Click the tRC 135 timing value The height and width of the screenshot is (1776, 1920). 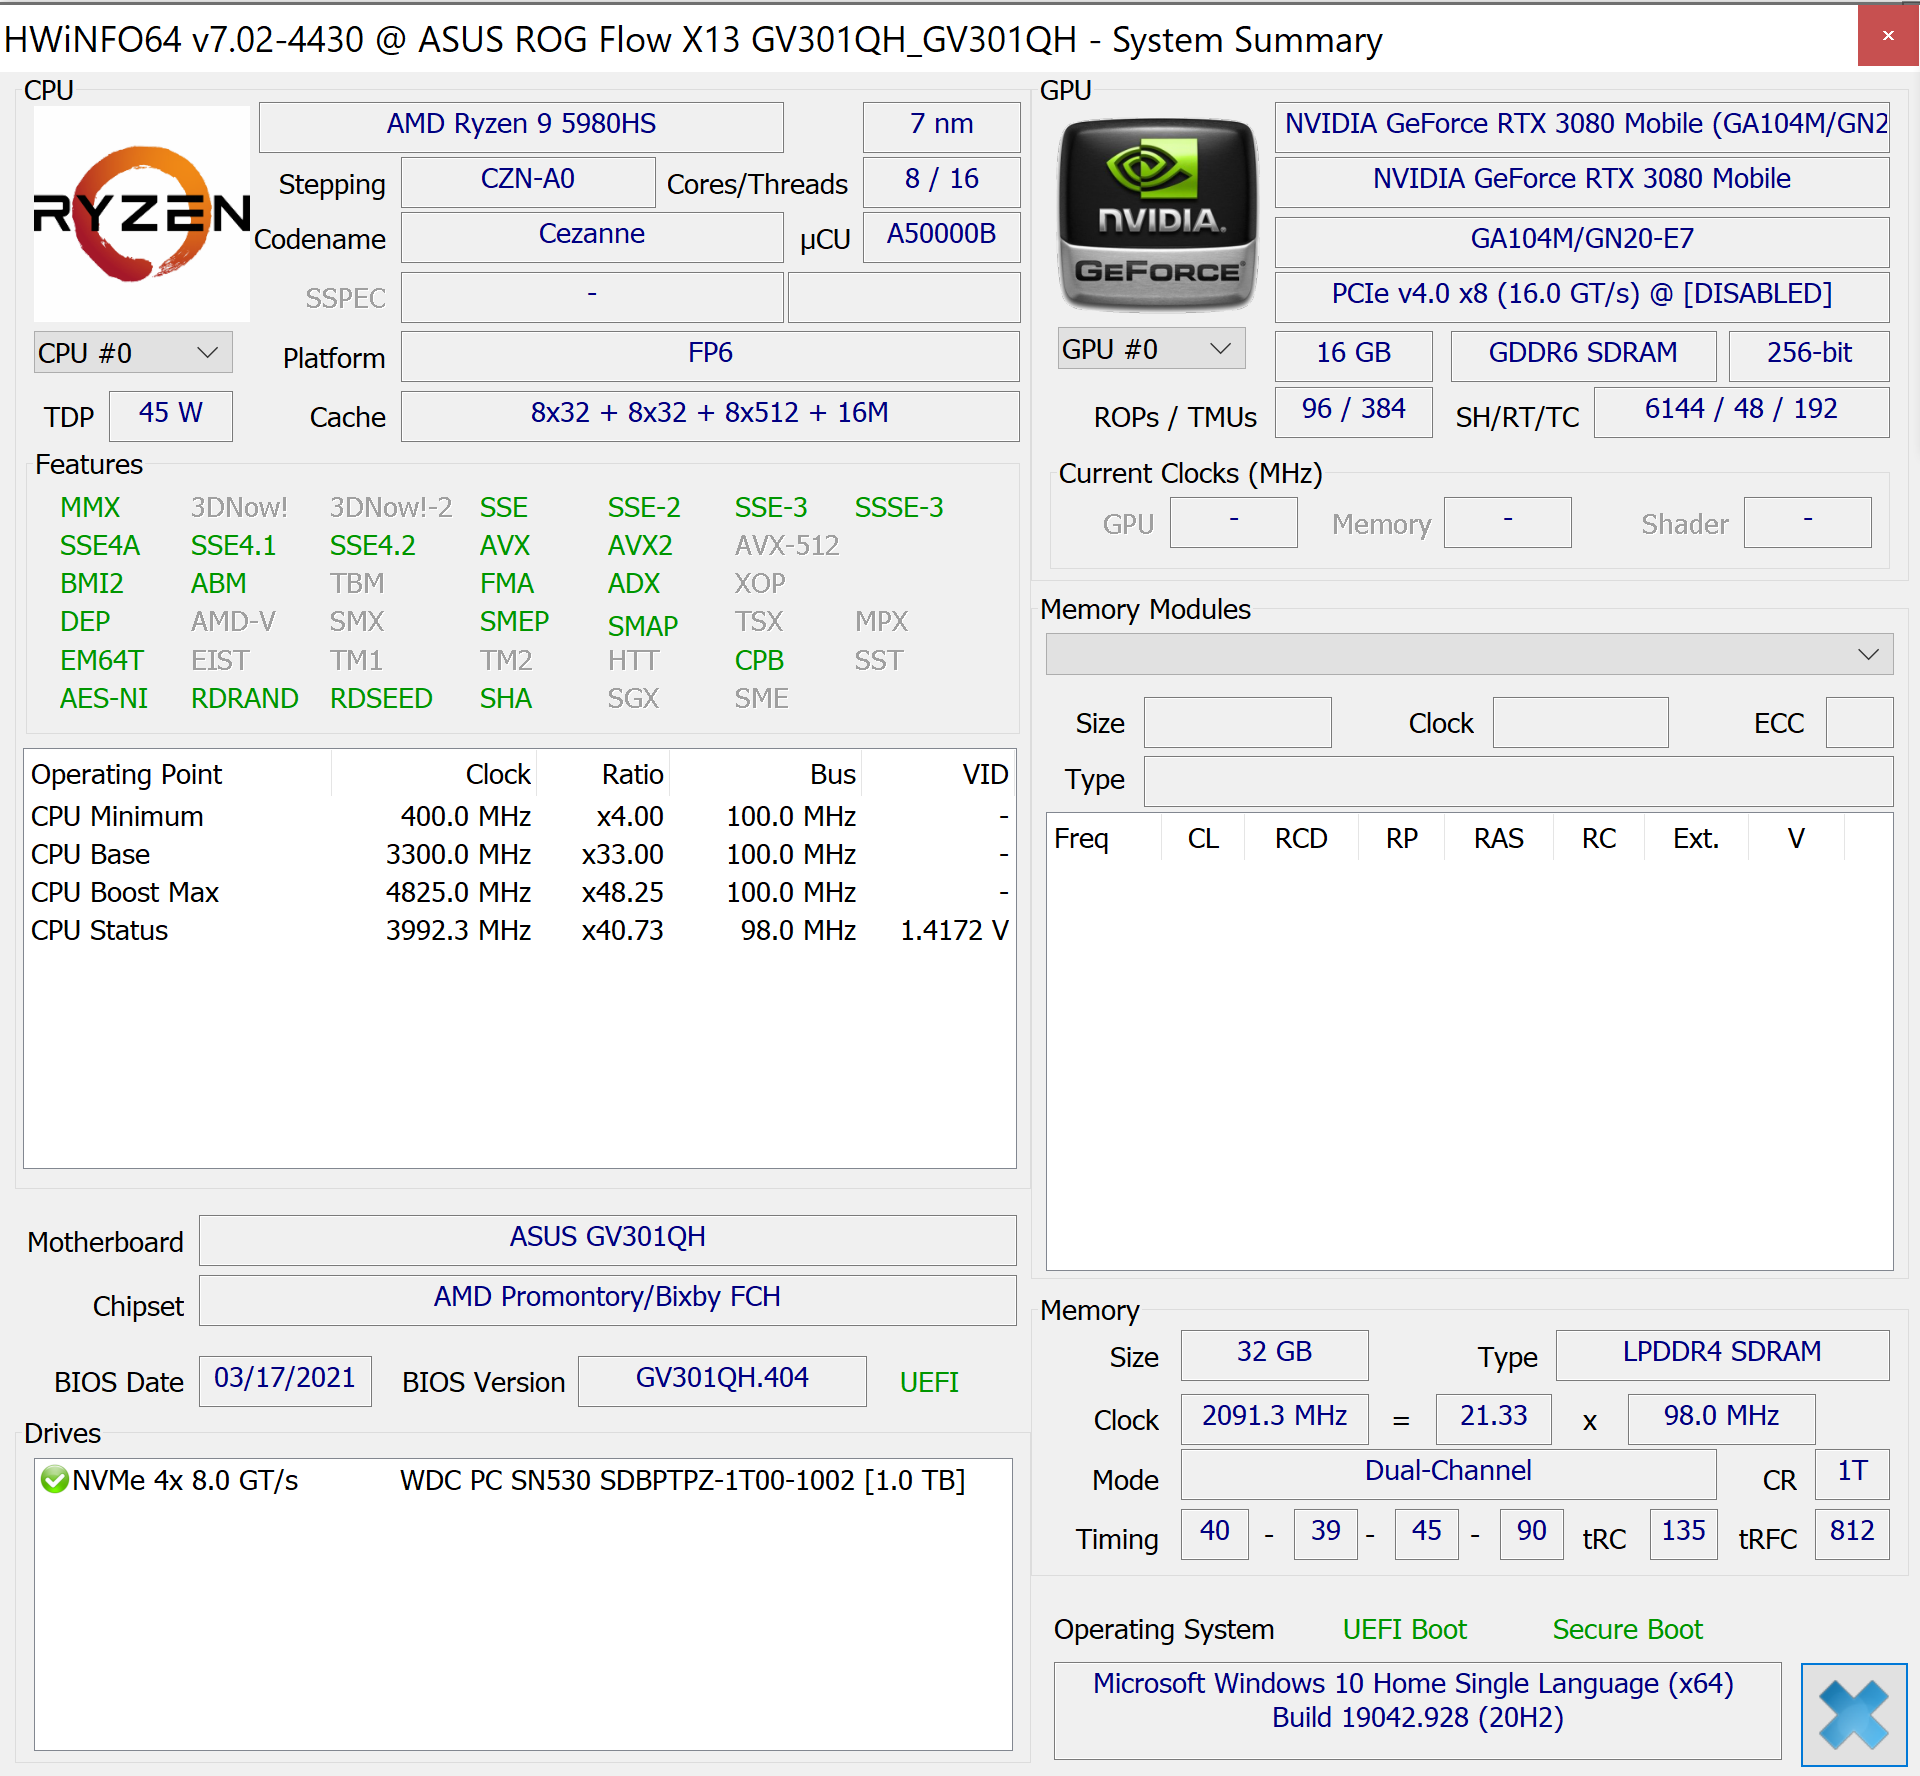[1683, 1533]
